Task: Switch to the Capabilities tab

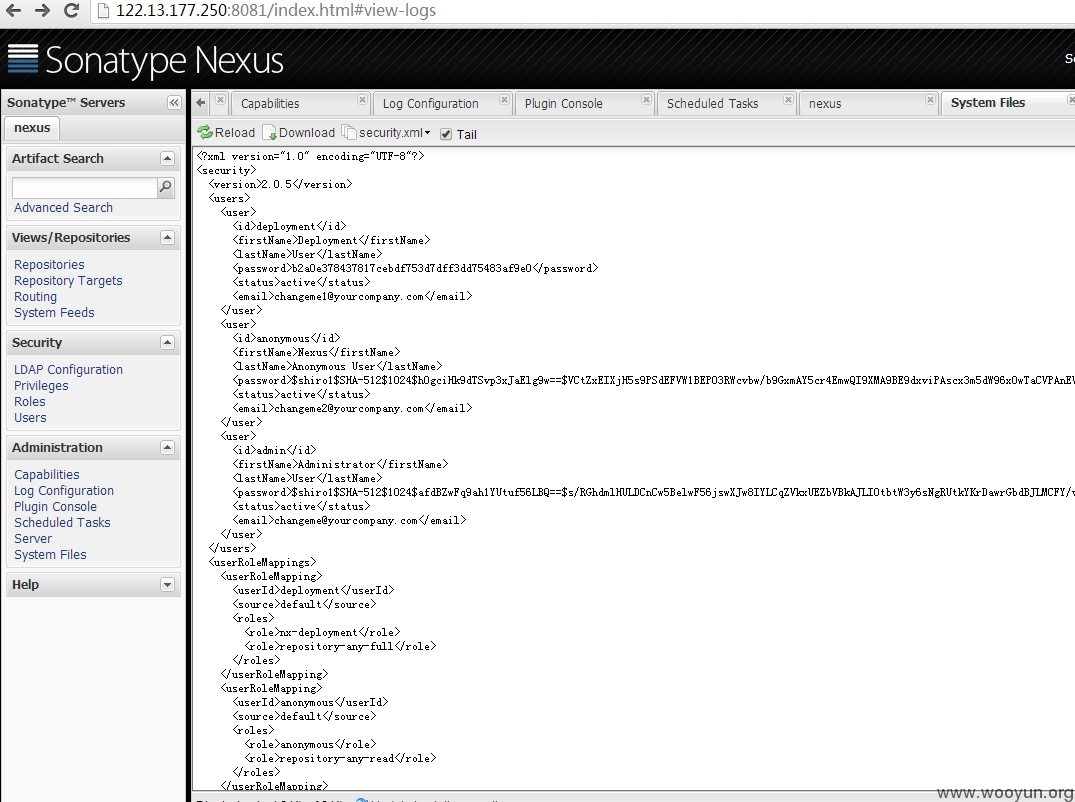Action: [x=270, y=104]
